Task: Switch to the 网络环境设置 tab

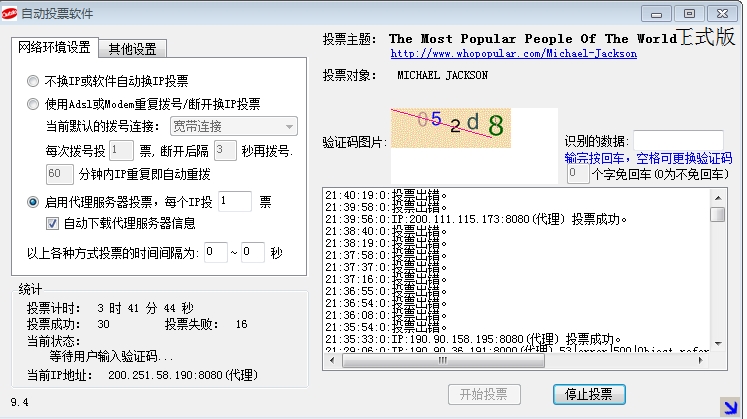Action: (x=54, y=47)
